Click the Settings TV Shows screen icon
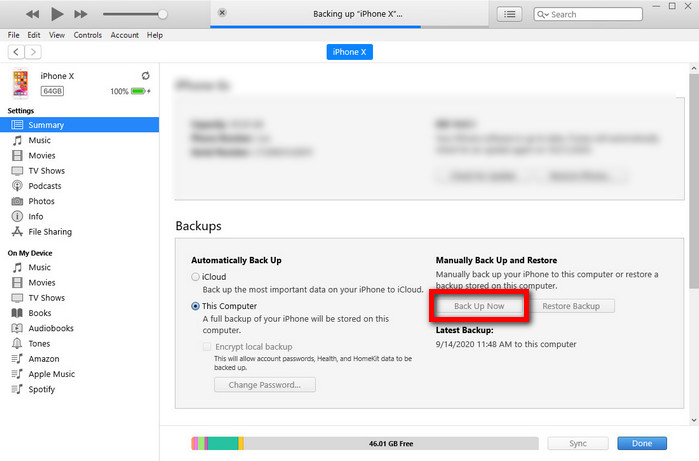699x461 pixels. tap(17, 171)
